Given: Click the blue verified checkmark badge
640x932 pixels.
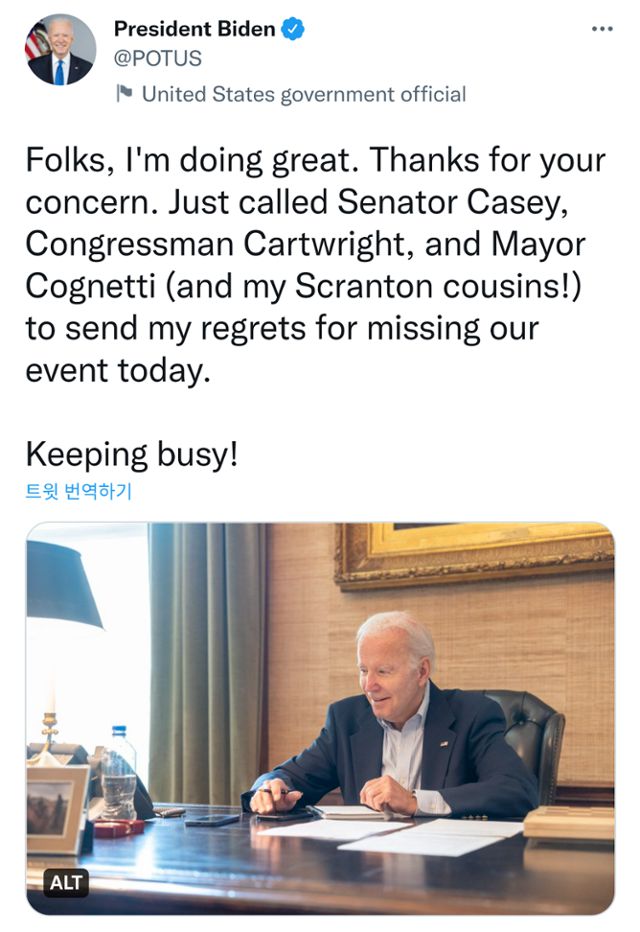Looking at the screenshot, I should click(292, 30).
